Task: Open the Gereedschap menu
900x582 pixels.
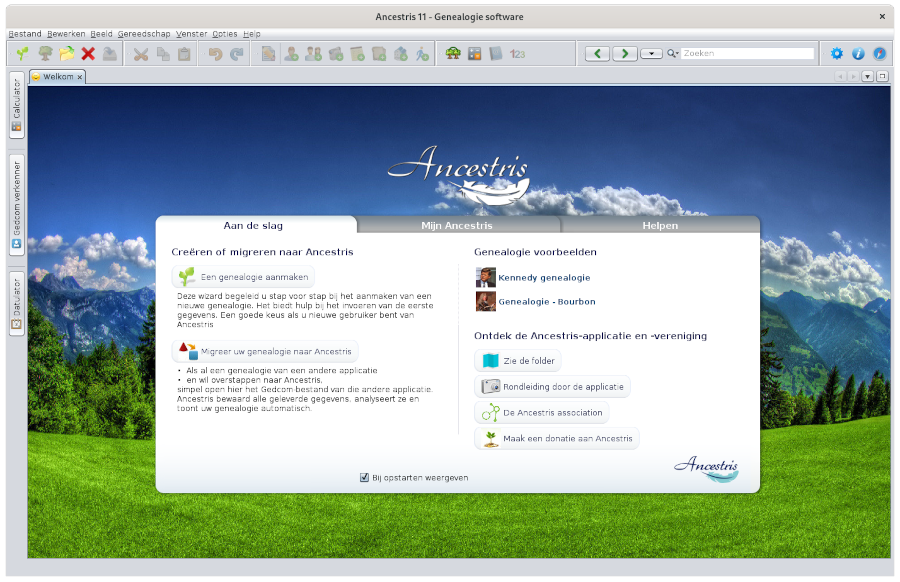Action: pyautogui.click(x=144, y=34)
